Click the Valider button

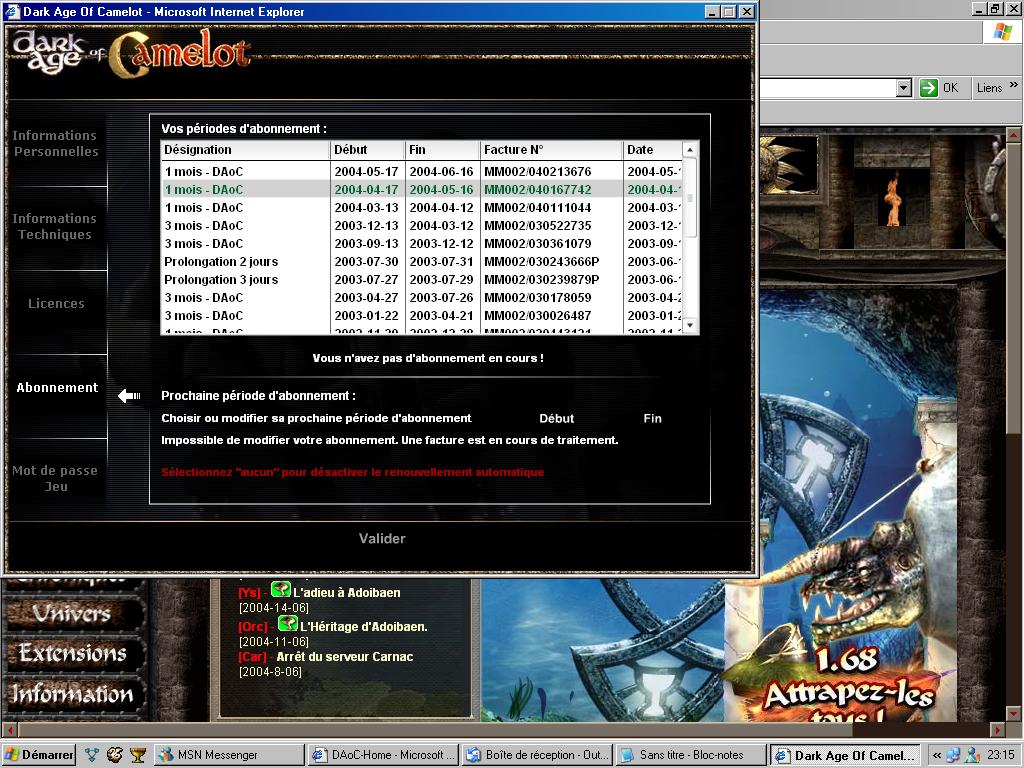[x=382, y=538]
